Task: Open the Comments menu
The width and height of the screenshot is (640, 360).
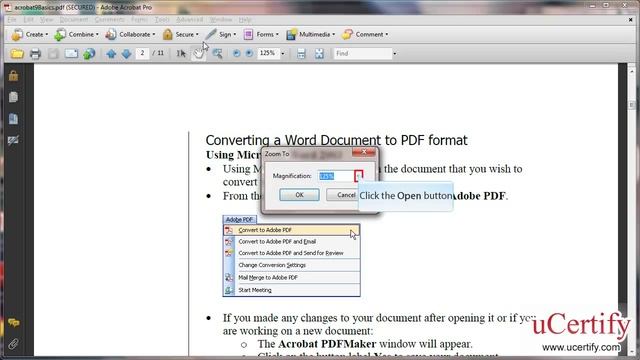Action: tap(110, 20)
